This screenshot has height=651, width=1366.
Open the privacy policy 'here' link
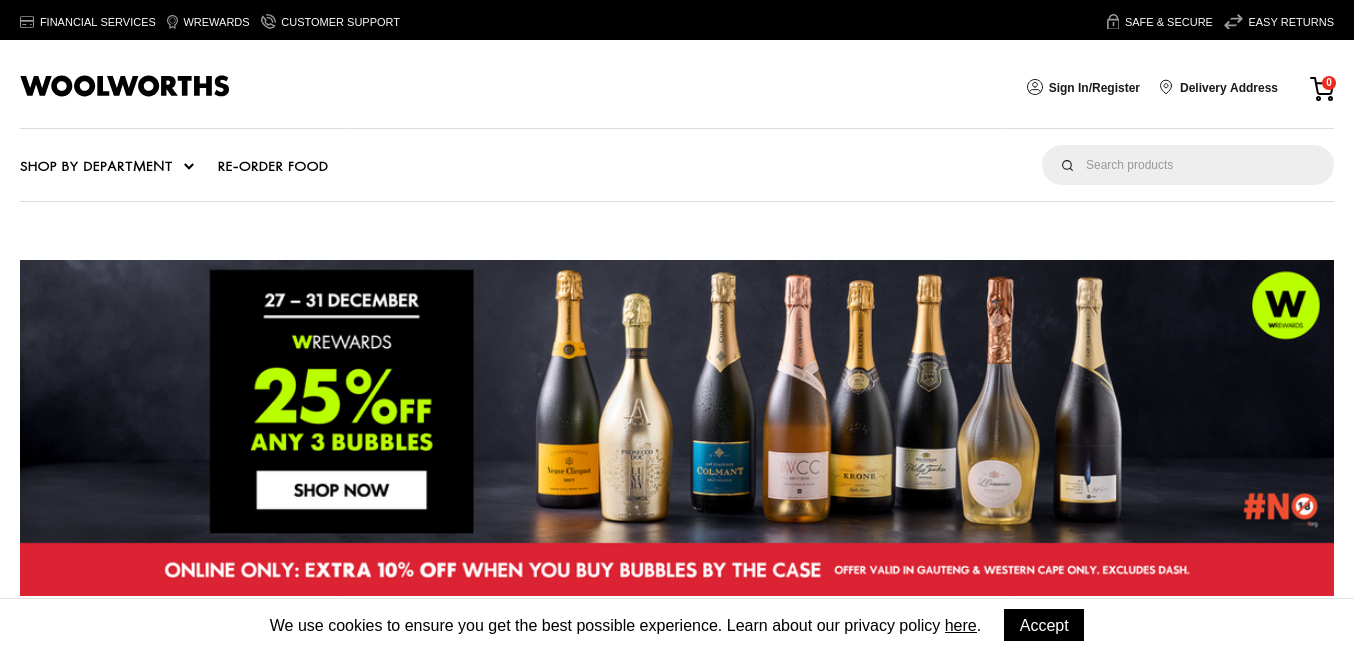point(961,626)
